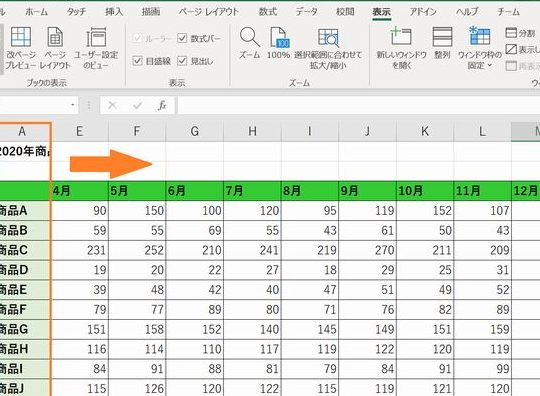Select the 4月 header cell

pos(80,190)
